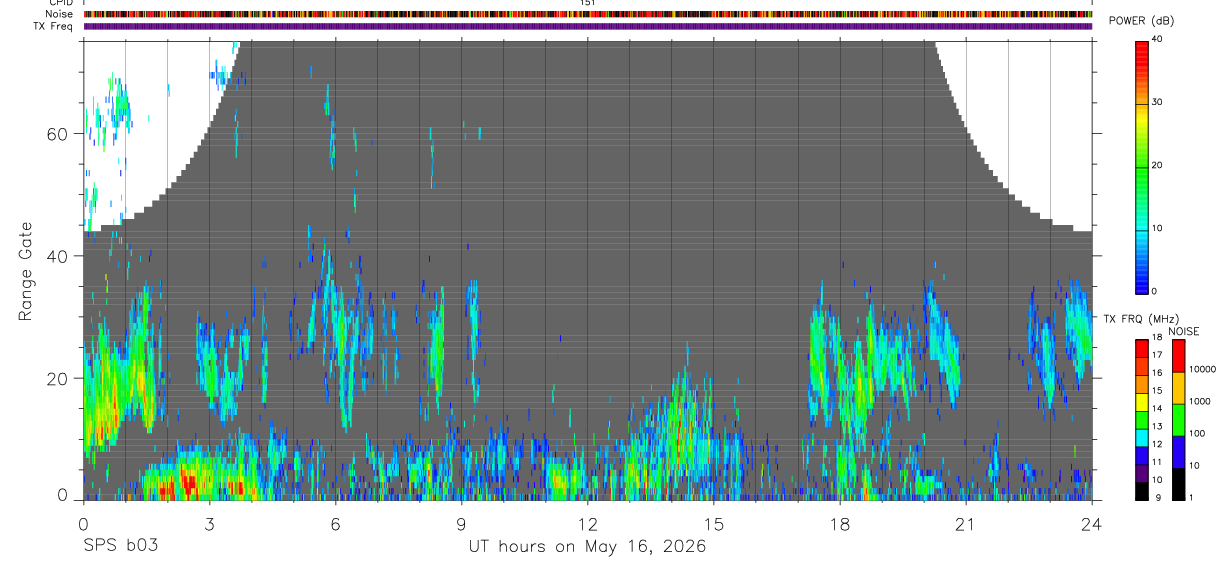Viewport: 1228px width, 567px height.
Task: Click the Range Gate 40 tick label
Action: pyautogui.click(x=57, y=256)
